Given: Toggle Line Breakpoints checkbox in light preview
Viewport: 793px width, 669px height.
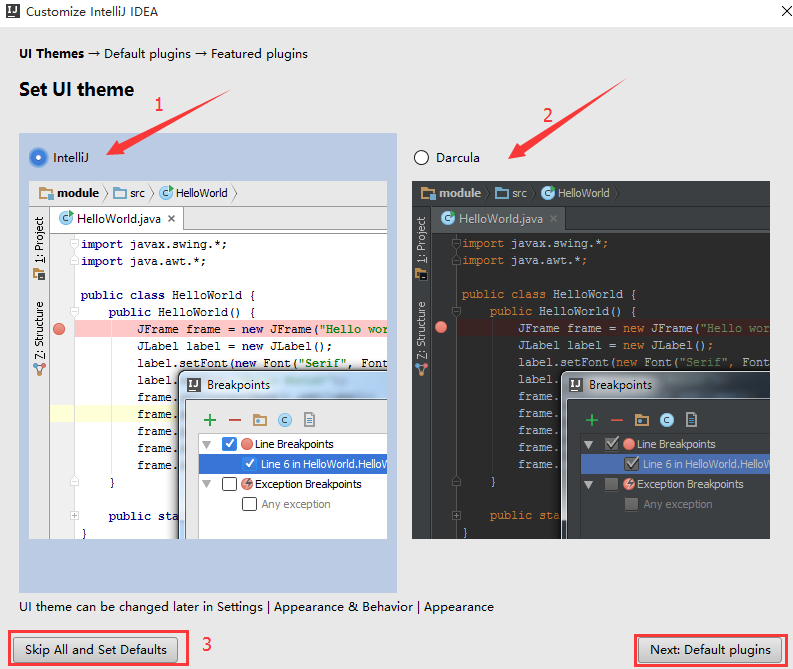Looking at the screenshot, I should [x=229, y=444].
